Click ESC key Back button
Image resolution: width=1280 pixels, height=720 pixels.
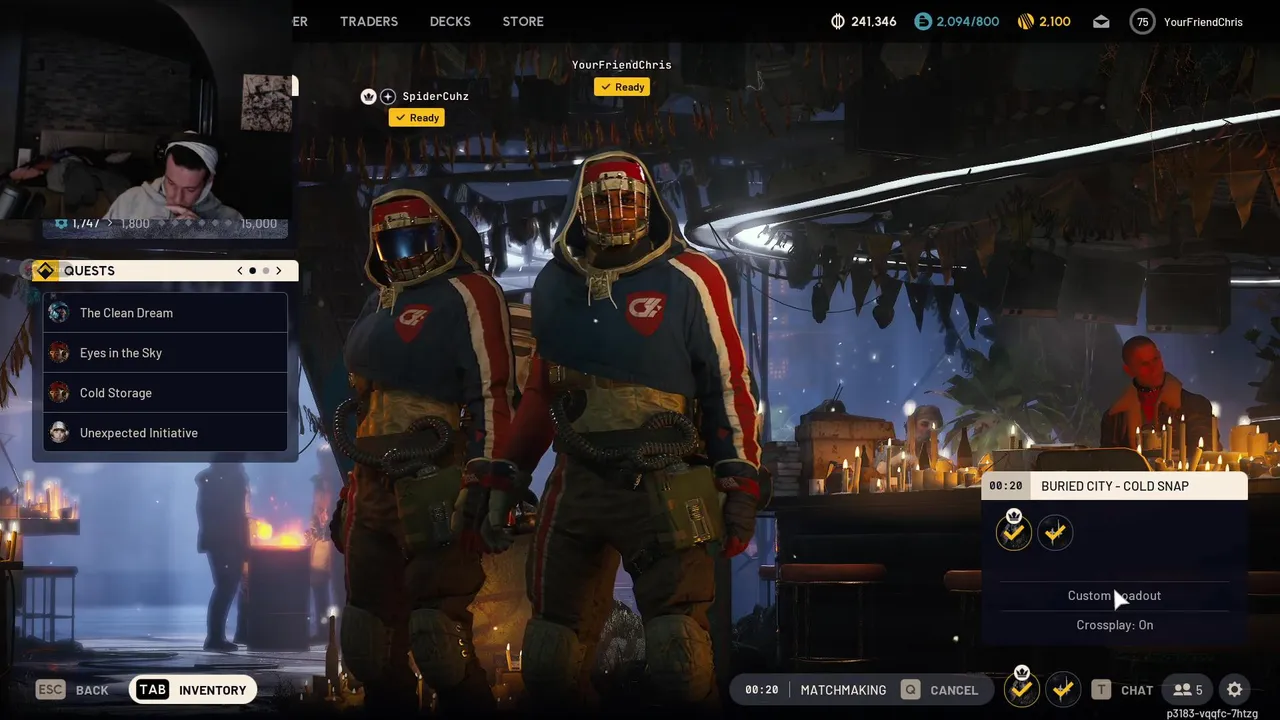tap(72, 690)
